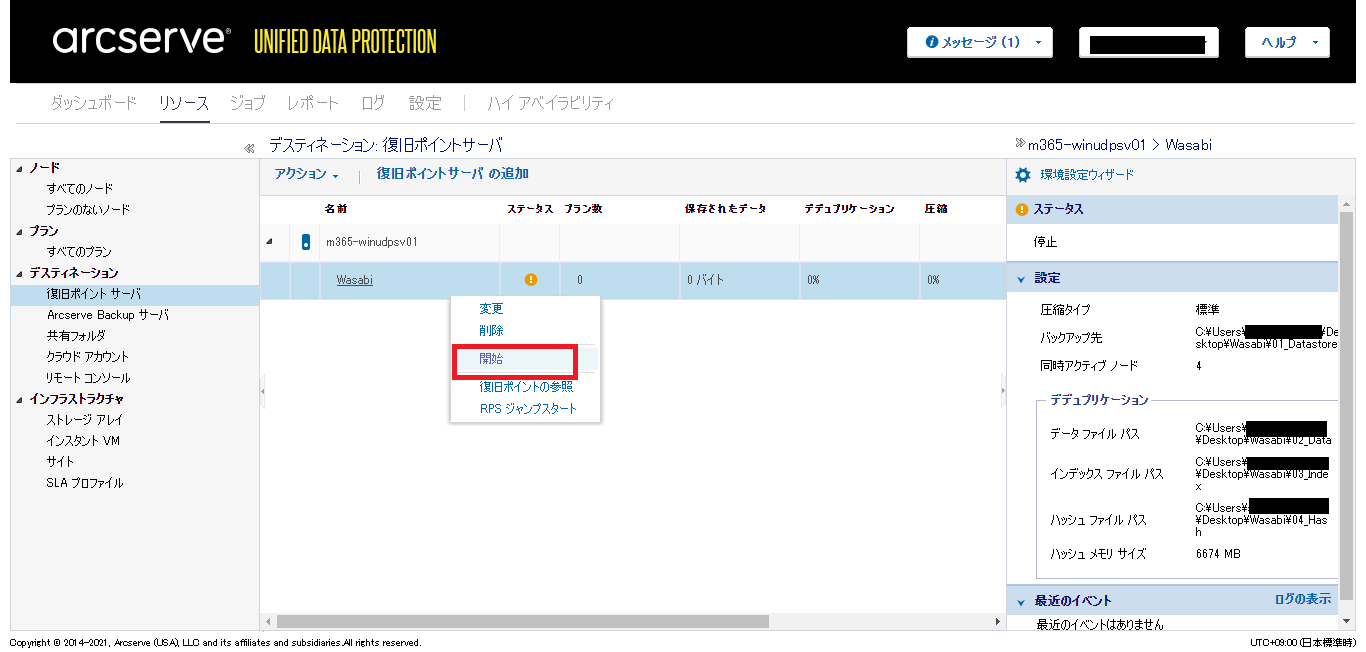Select すべてのプラン in the tree

tap(79, 252)
